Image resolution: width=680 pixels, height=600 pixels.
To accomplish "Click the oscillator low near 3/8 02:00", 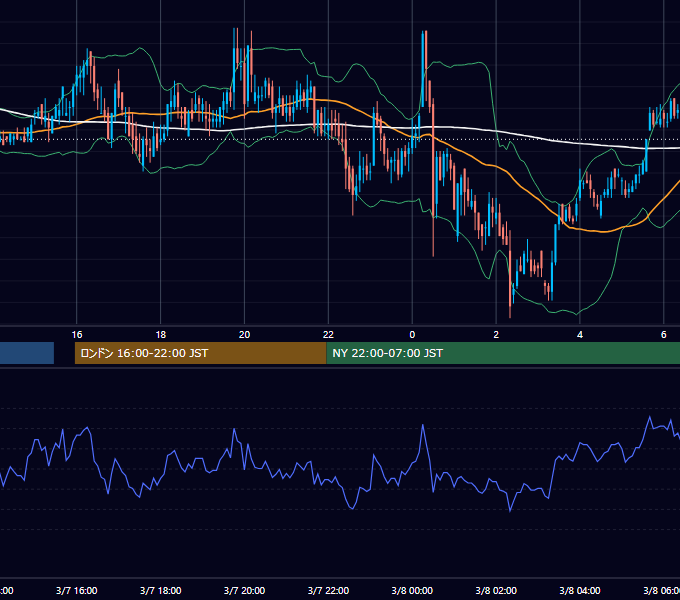I will point(510,511).
